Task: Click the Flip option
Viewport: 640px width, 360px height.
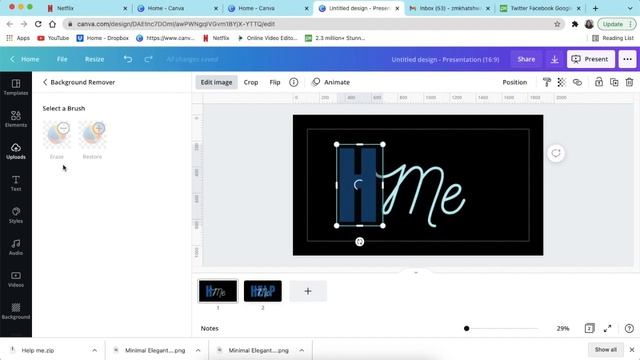Action: tap(275, 82)
